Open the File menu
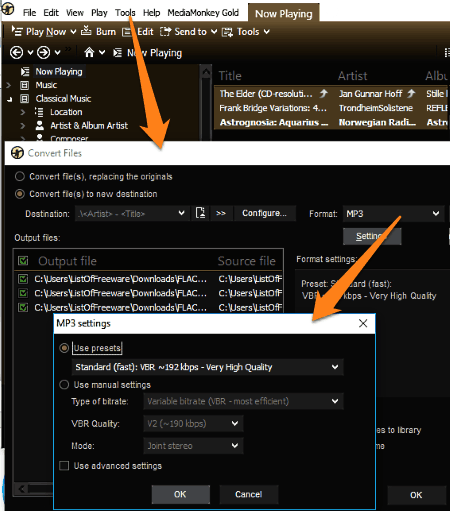This screenshot has width=450, height=511. (x=29, y=13)
